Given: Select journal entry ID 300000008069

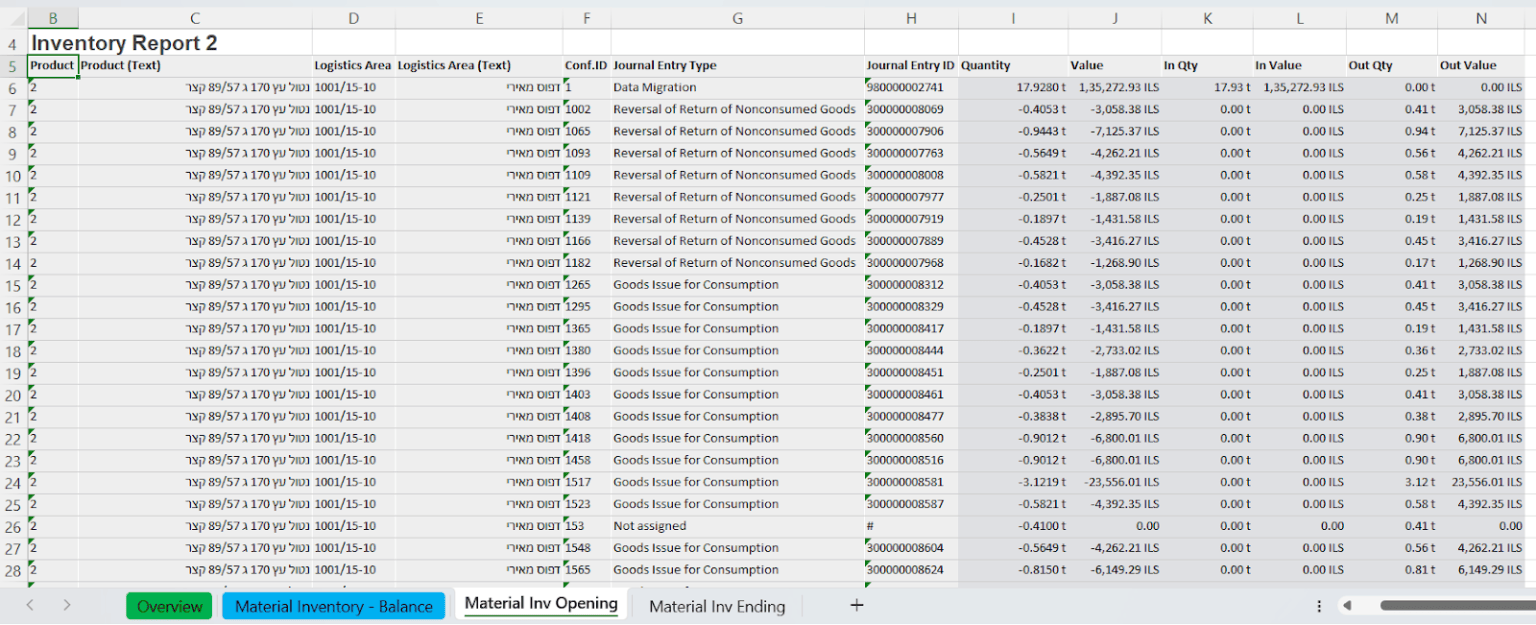Looking at the screenshot, I should pos(911,110).
